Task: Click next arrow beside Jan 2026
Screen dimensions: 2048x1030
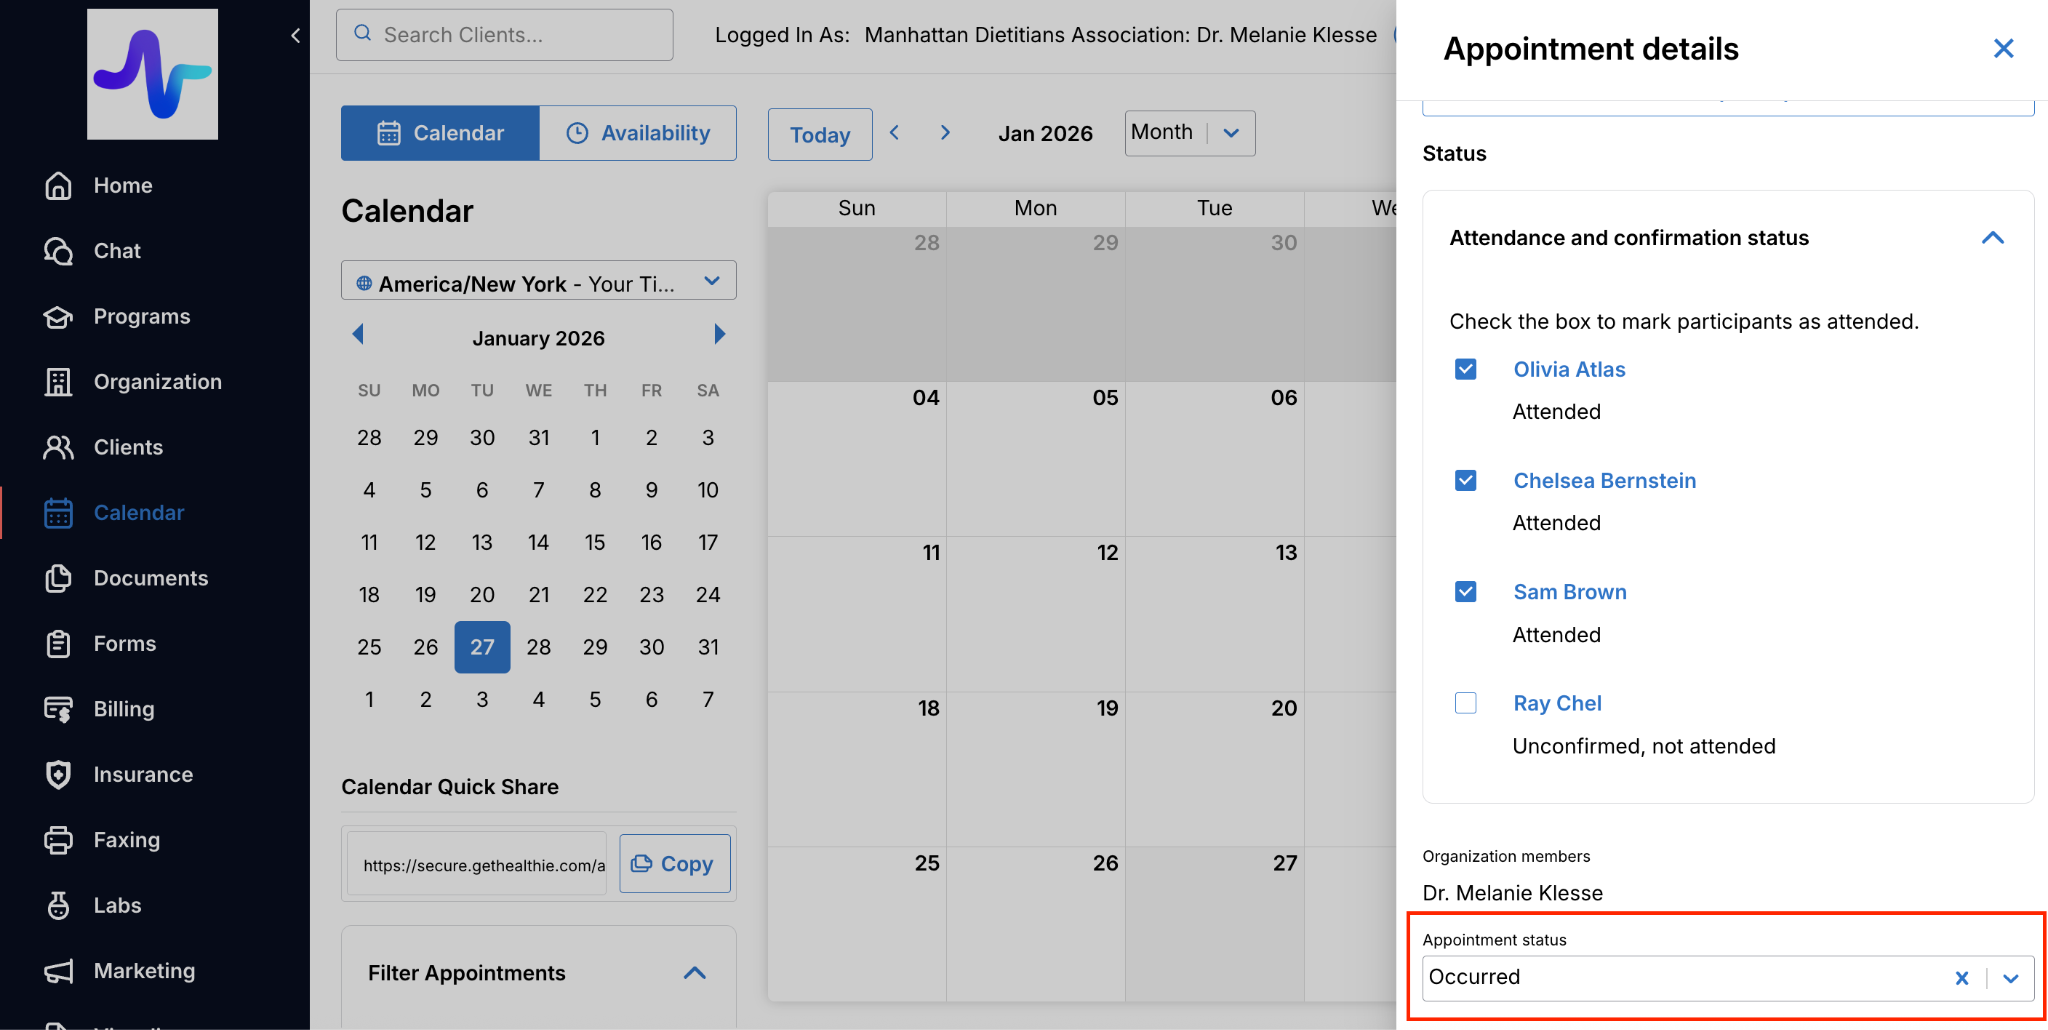Action: pos(945,133)
